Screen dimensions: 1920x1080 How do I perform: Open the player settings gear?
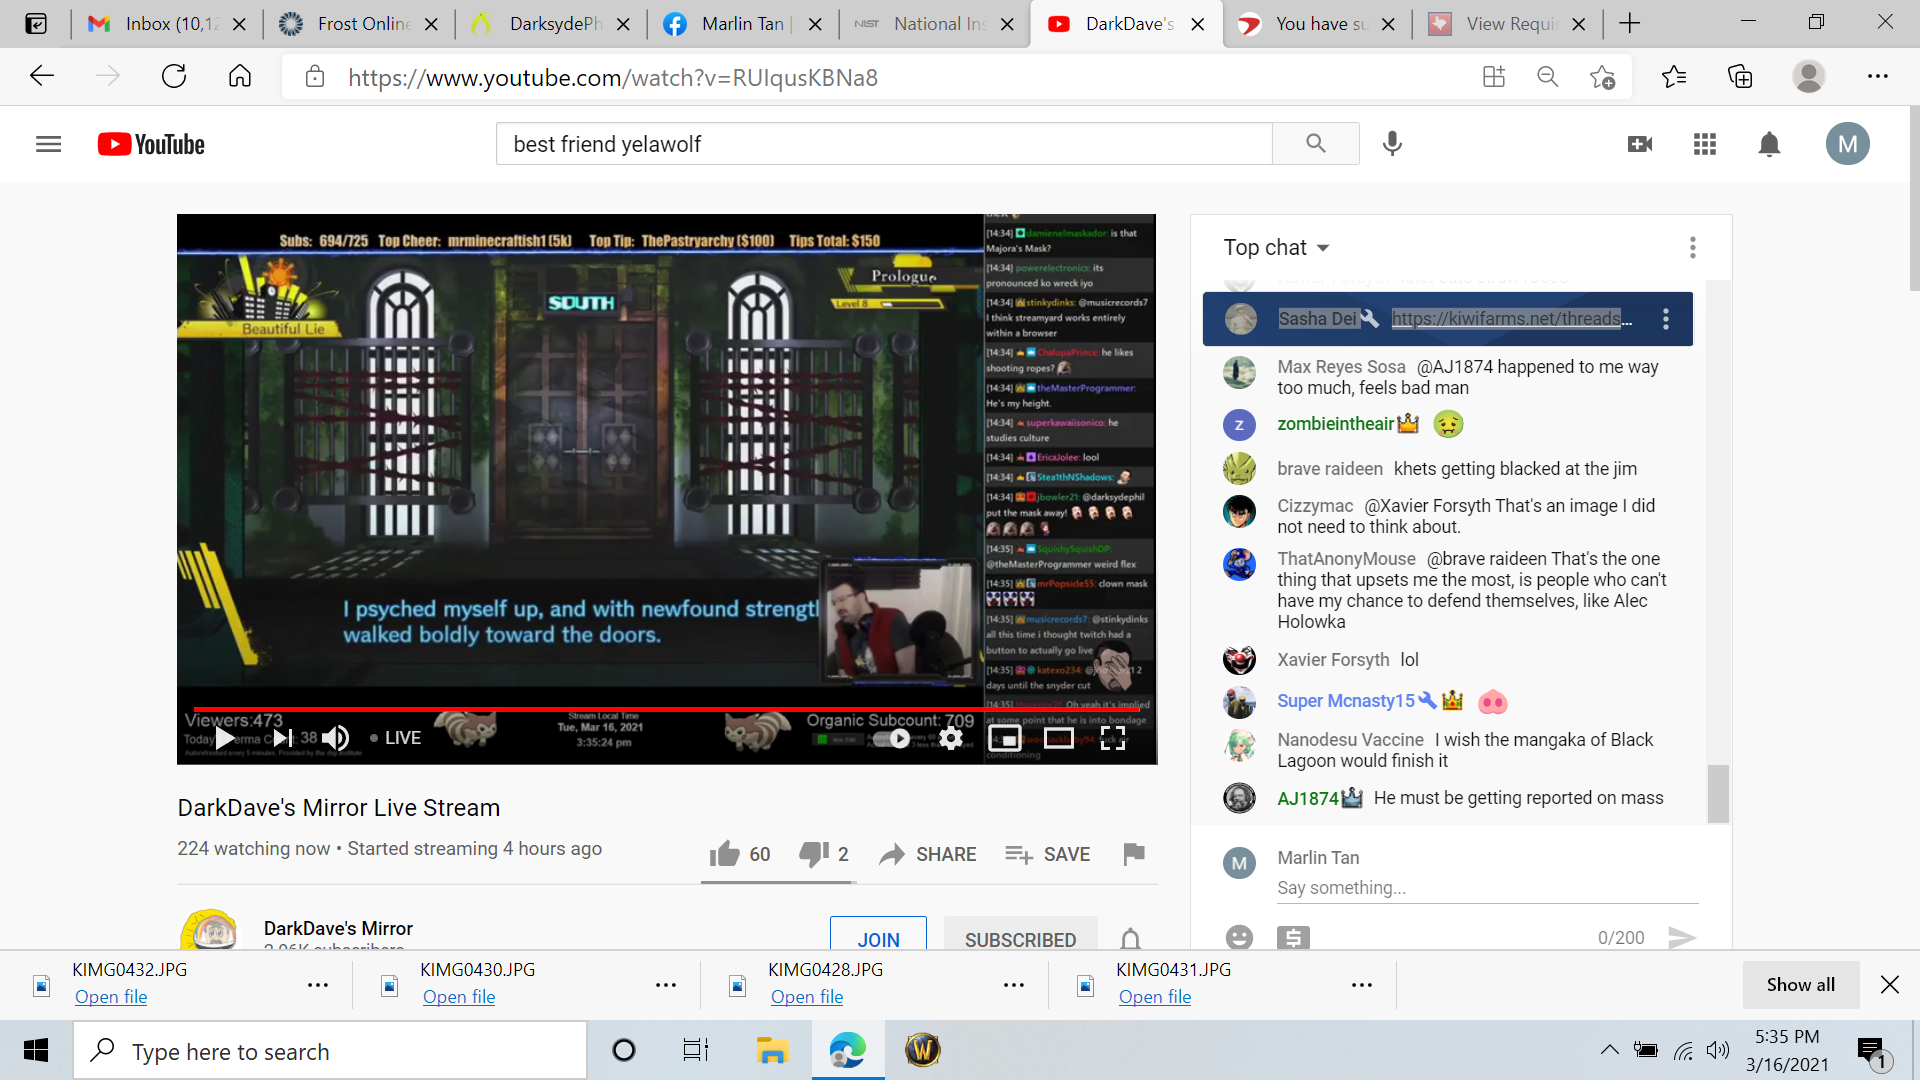951,738
